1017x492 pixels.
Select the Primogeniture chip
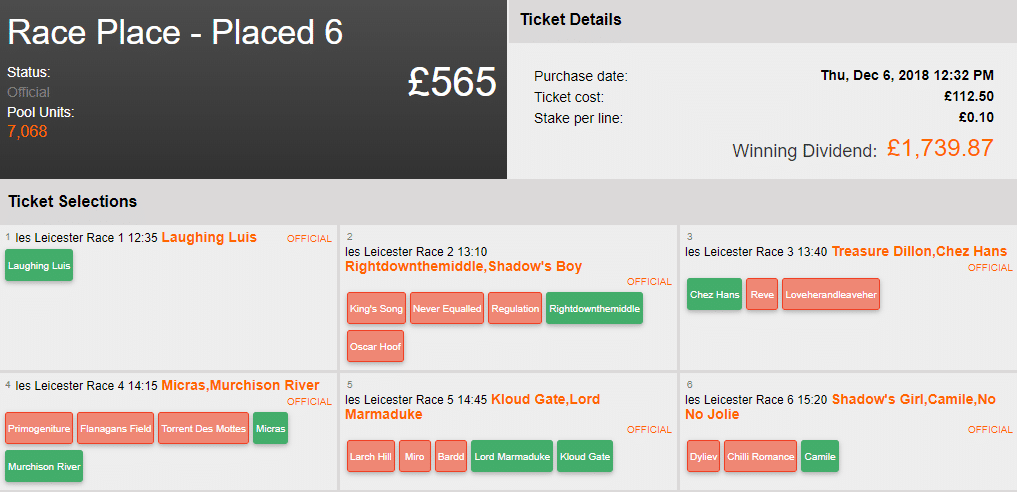click(x=39, y=429)
